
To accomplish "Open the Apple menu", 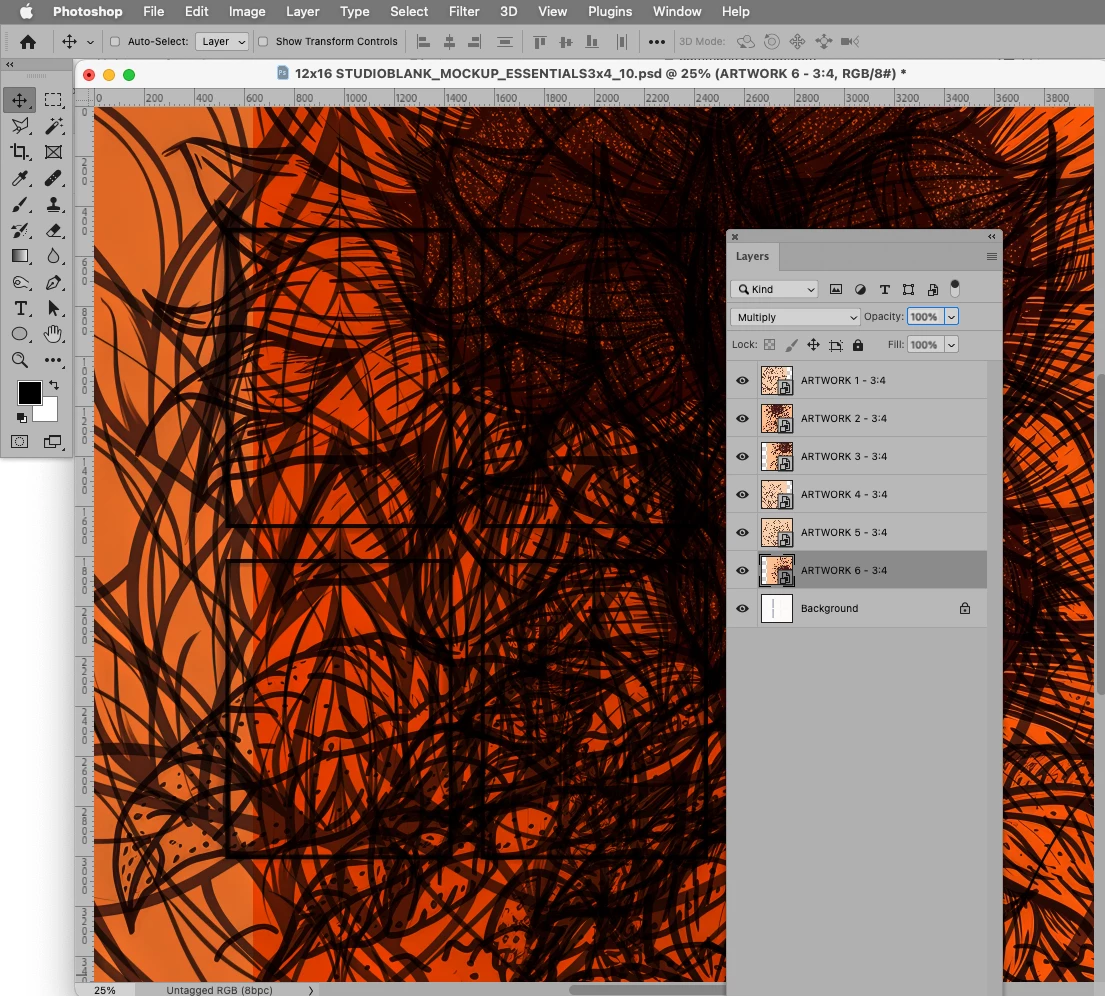I will tap(26, 11).
